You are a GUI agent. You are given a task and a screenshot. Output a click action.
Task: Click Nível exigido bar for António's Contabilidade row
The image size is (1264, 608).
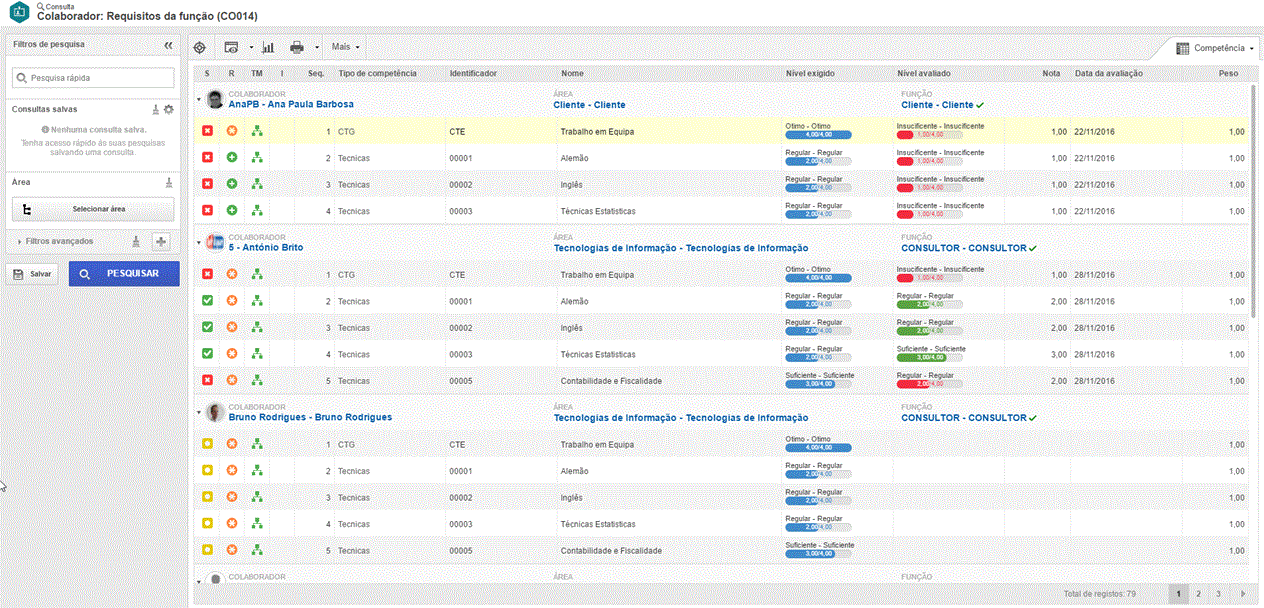818,384
